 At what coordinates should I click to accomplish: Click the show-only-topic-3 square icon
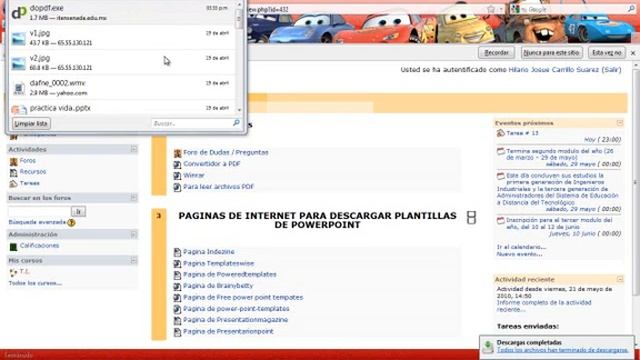471,217
